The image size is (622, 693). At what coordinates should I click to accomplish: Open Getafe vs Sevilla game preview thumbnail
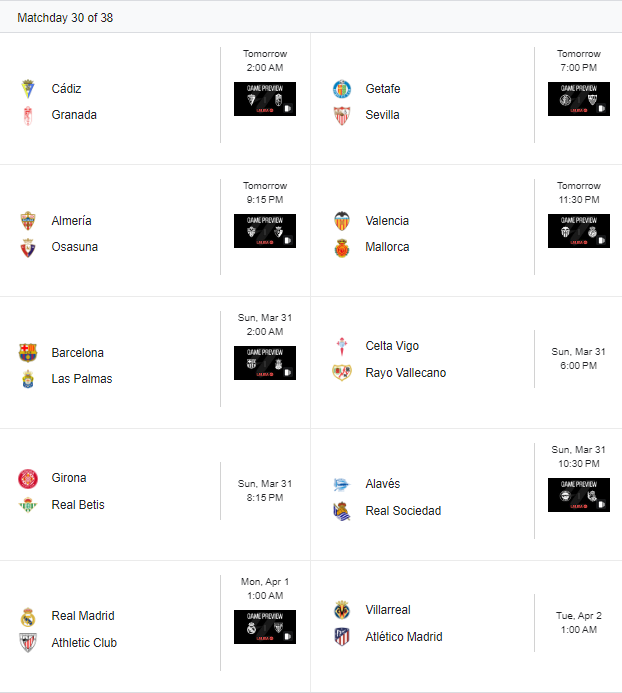pyautogui.click(x=579, y=99)
